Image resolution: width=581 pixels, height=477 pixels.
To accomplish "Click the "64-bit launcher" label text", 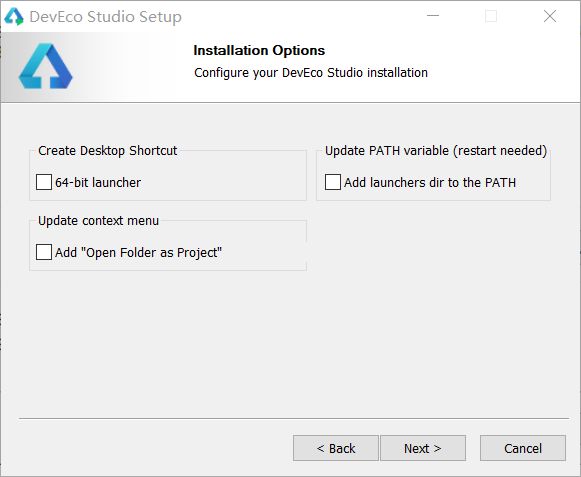I will pos(98,182).
